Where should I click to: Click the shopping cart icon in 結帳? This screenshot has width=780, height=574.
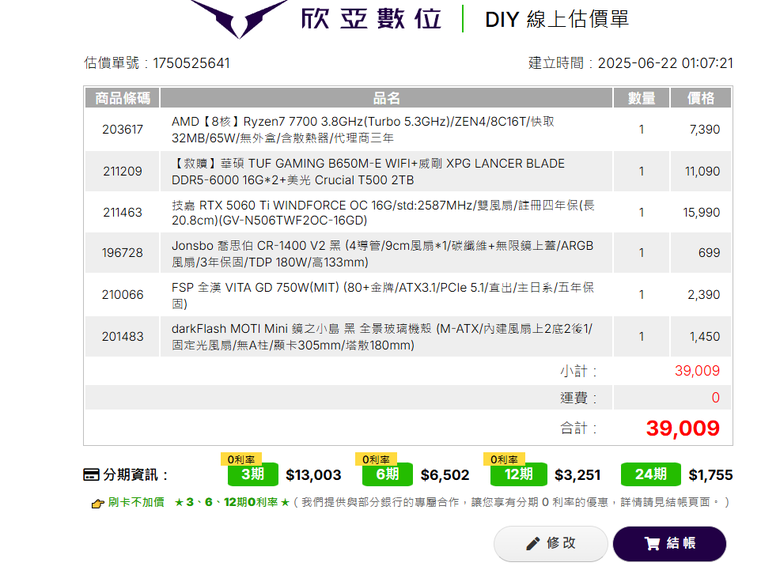coord(652,544)
